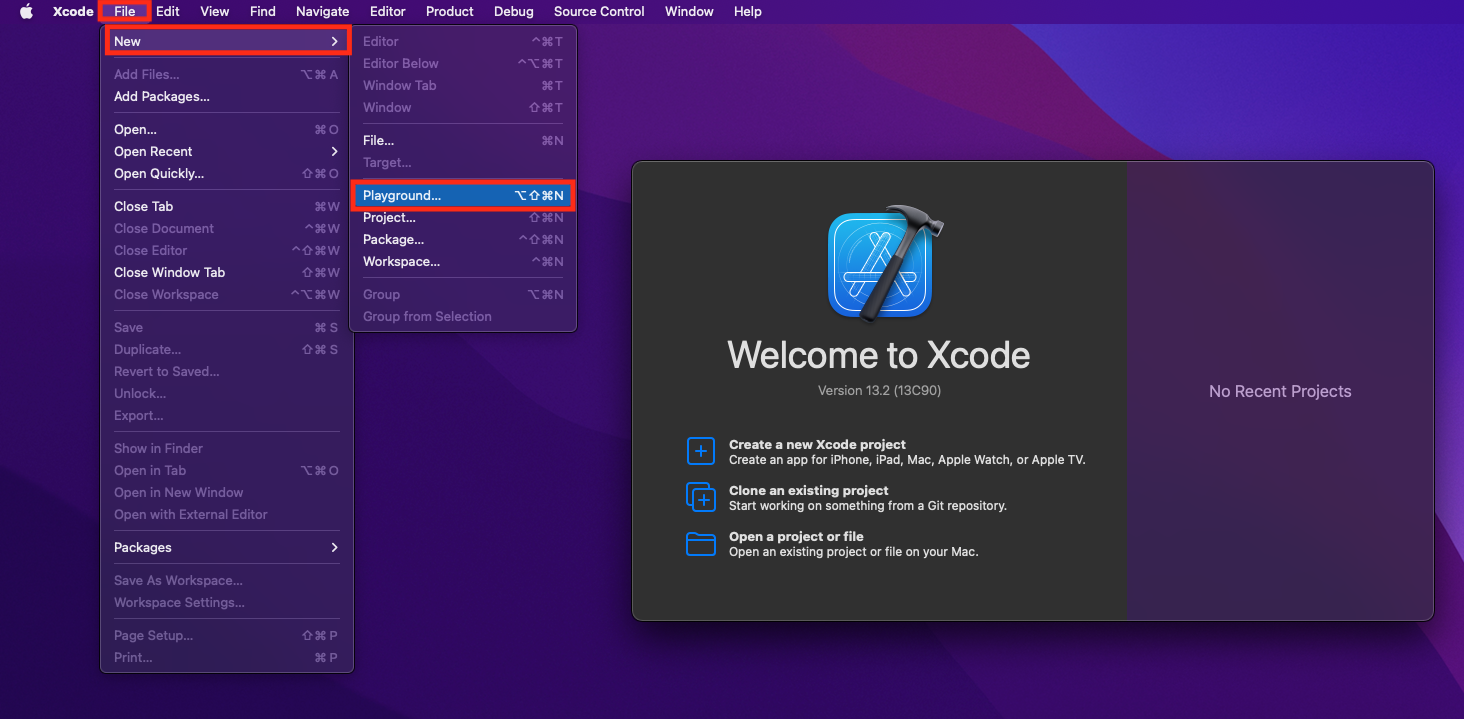Click Add Packages... in File menu
The height and width of the screenshot is (719, 1464).
[x=161, y=96]
